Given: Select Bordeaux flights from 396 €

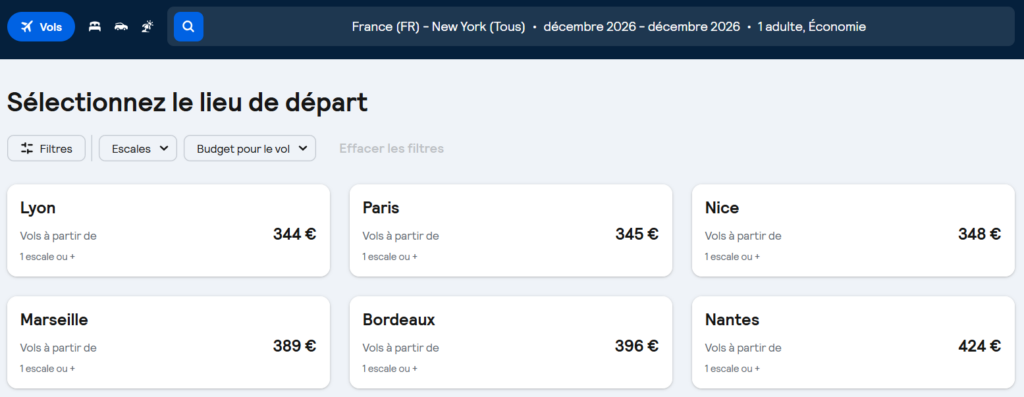Looking at the screenshot, I should [511, 343].
